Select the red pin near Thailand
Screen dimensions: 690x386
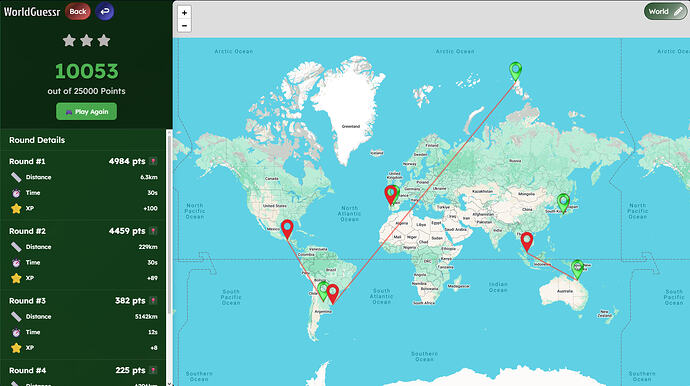tap(527, 242)
